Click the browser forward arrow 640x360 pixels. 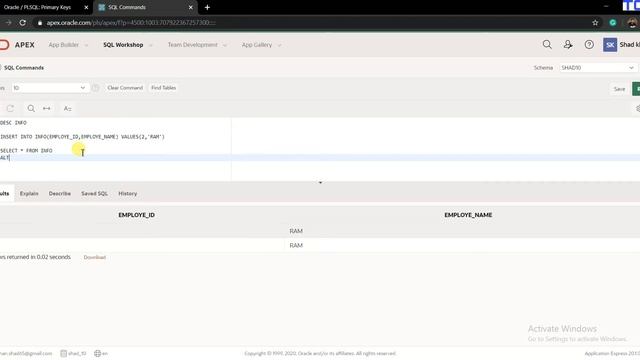point(8,23)
